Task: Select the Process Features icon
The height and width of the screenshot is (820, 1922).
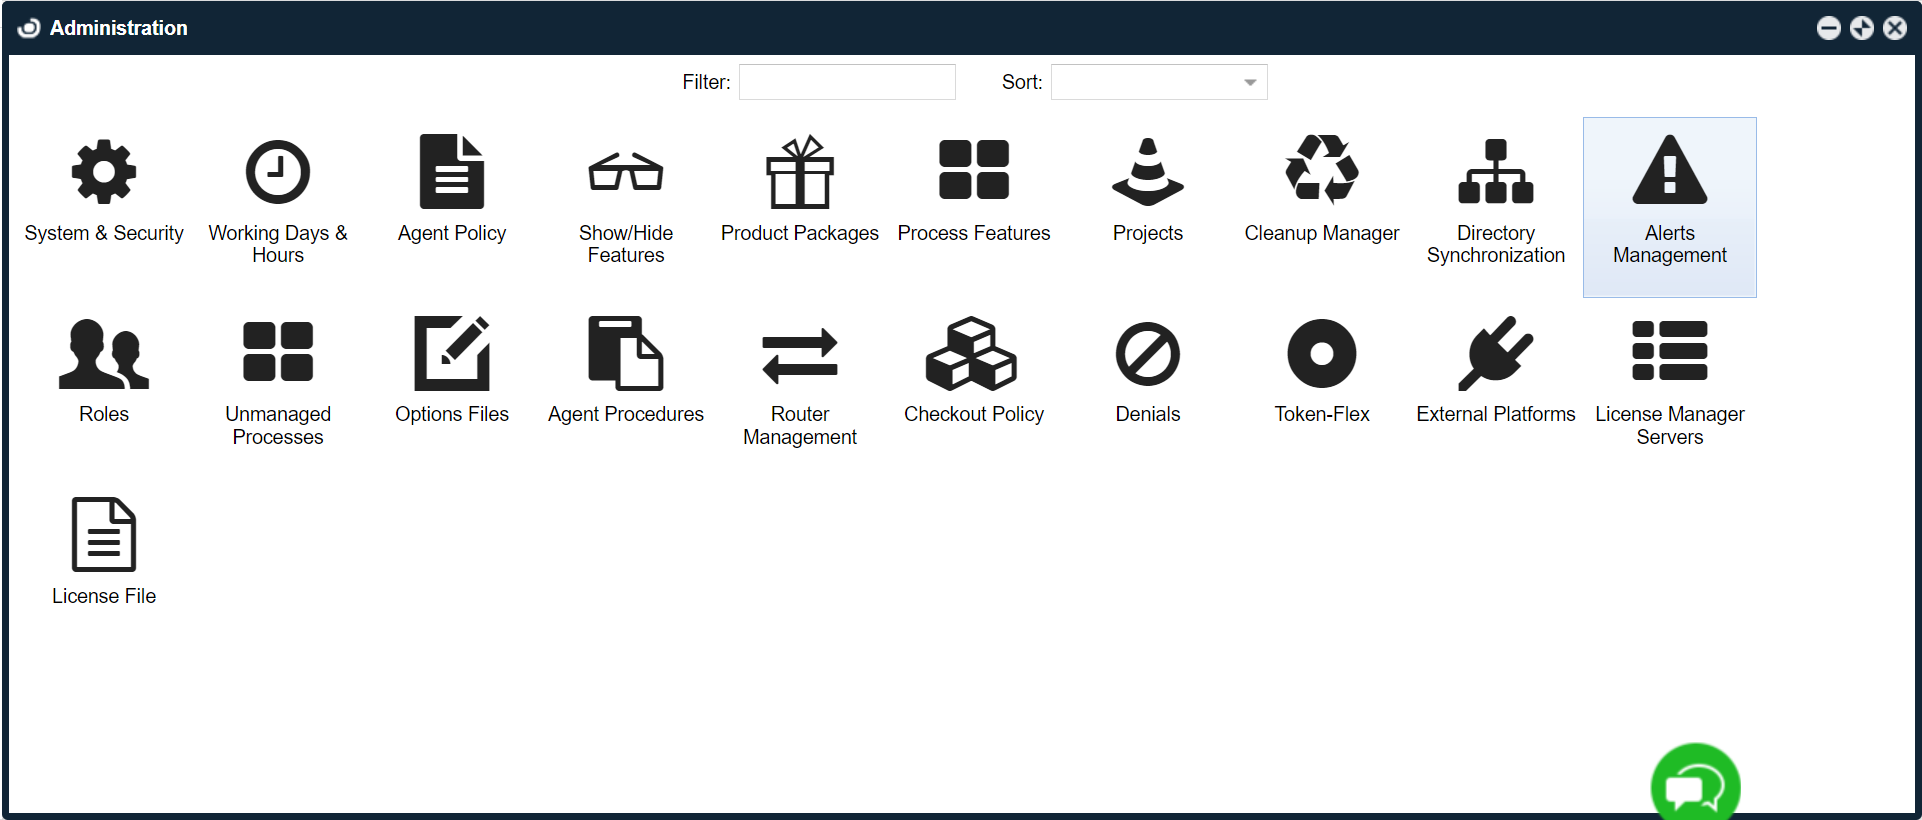Action: 974,171
